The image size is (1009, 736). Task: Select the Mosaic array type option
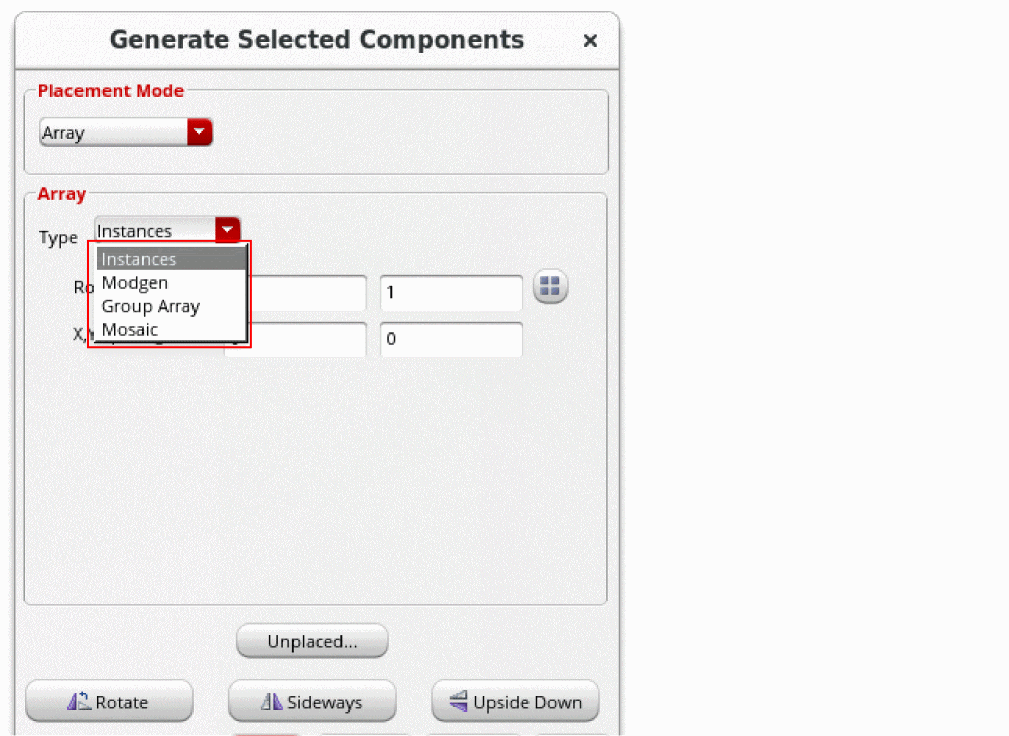click(x=130, y=329)
